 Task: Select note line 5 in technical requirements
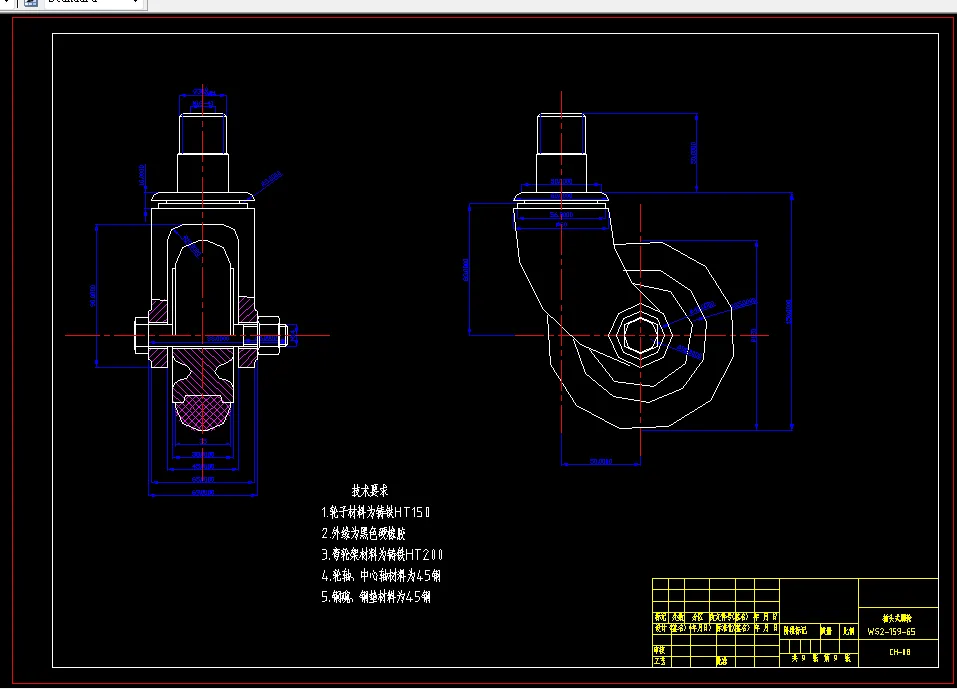click(376, 597)
